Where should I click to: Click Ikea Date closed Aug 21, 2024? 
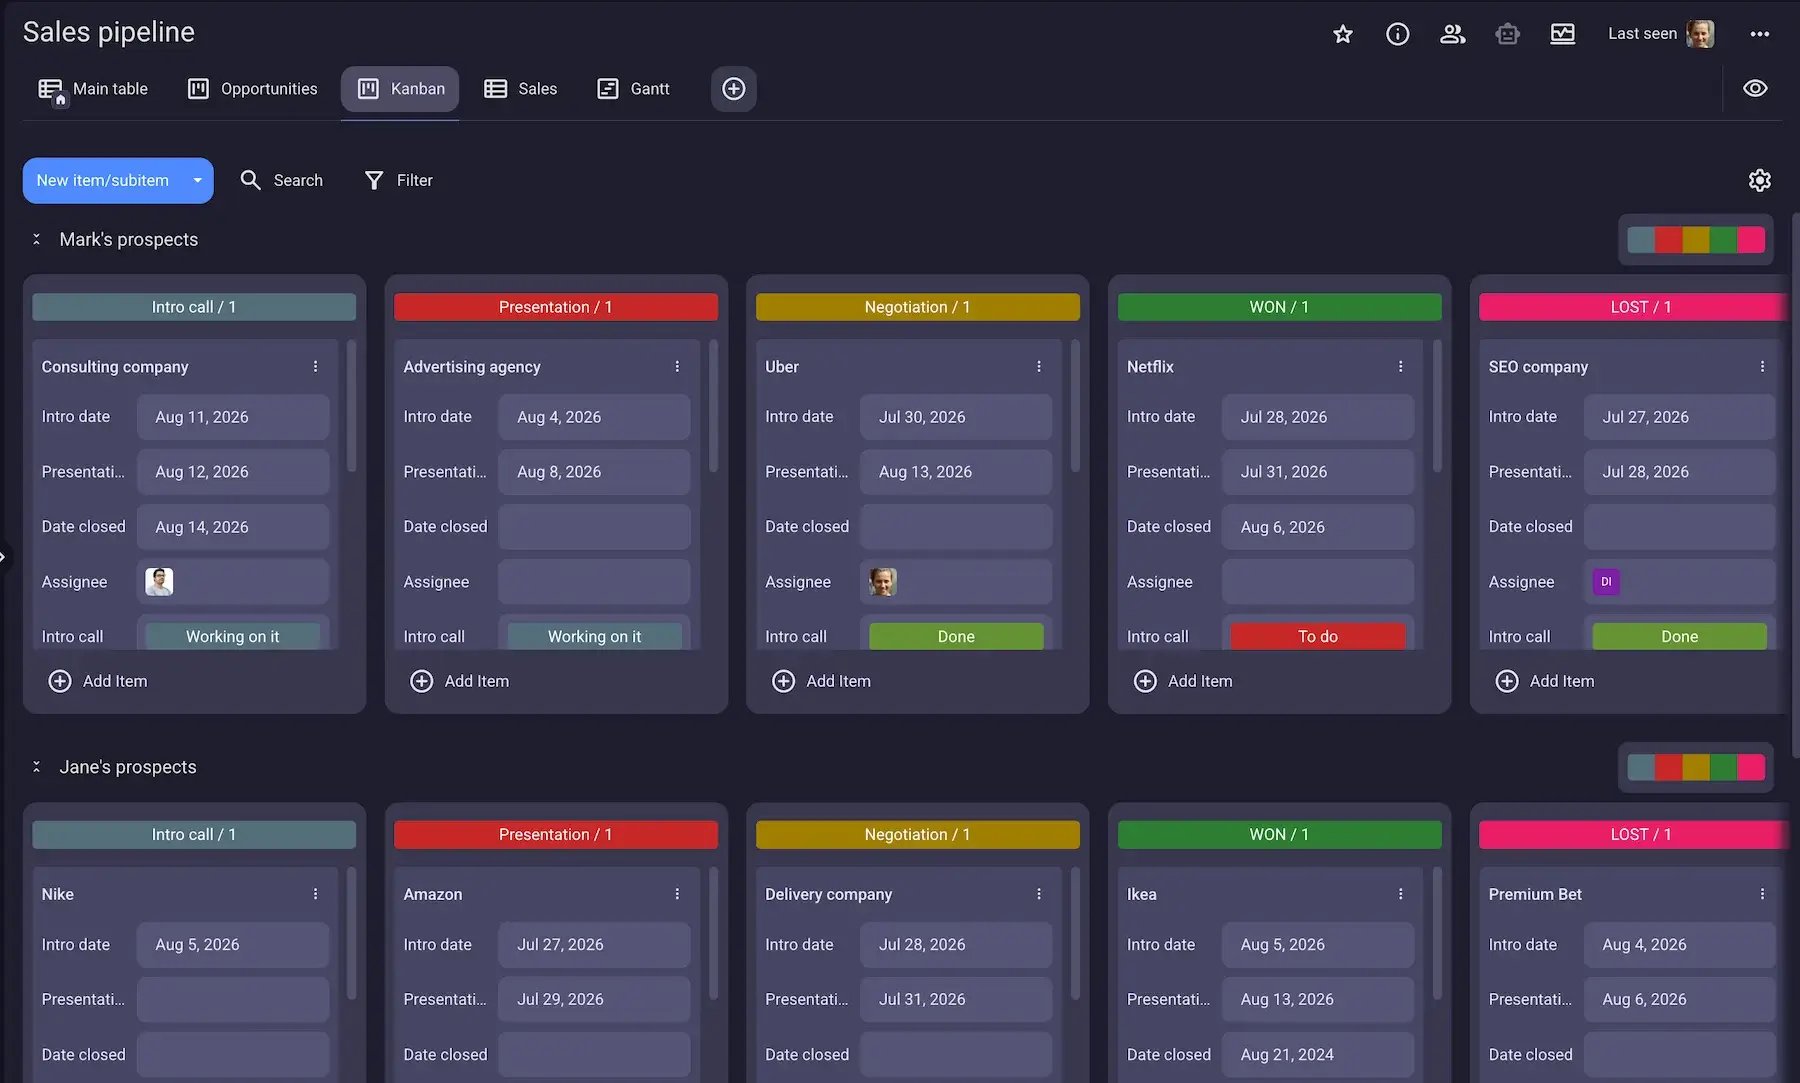pos(1318,1054)
